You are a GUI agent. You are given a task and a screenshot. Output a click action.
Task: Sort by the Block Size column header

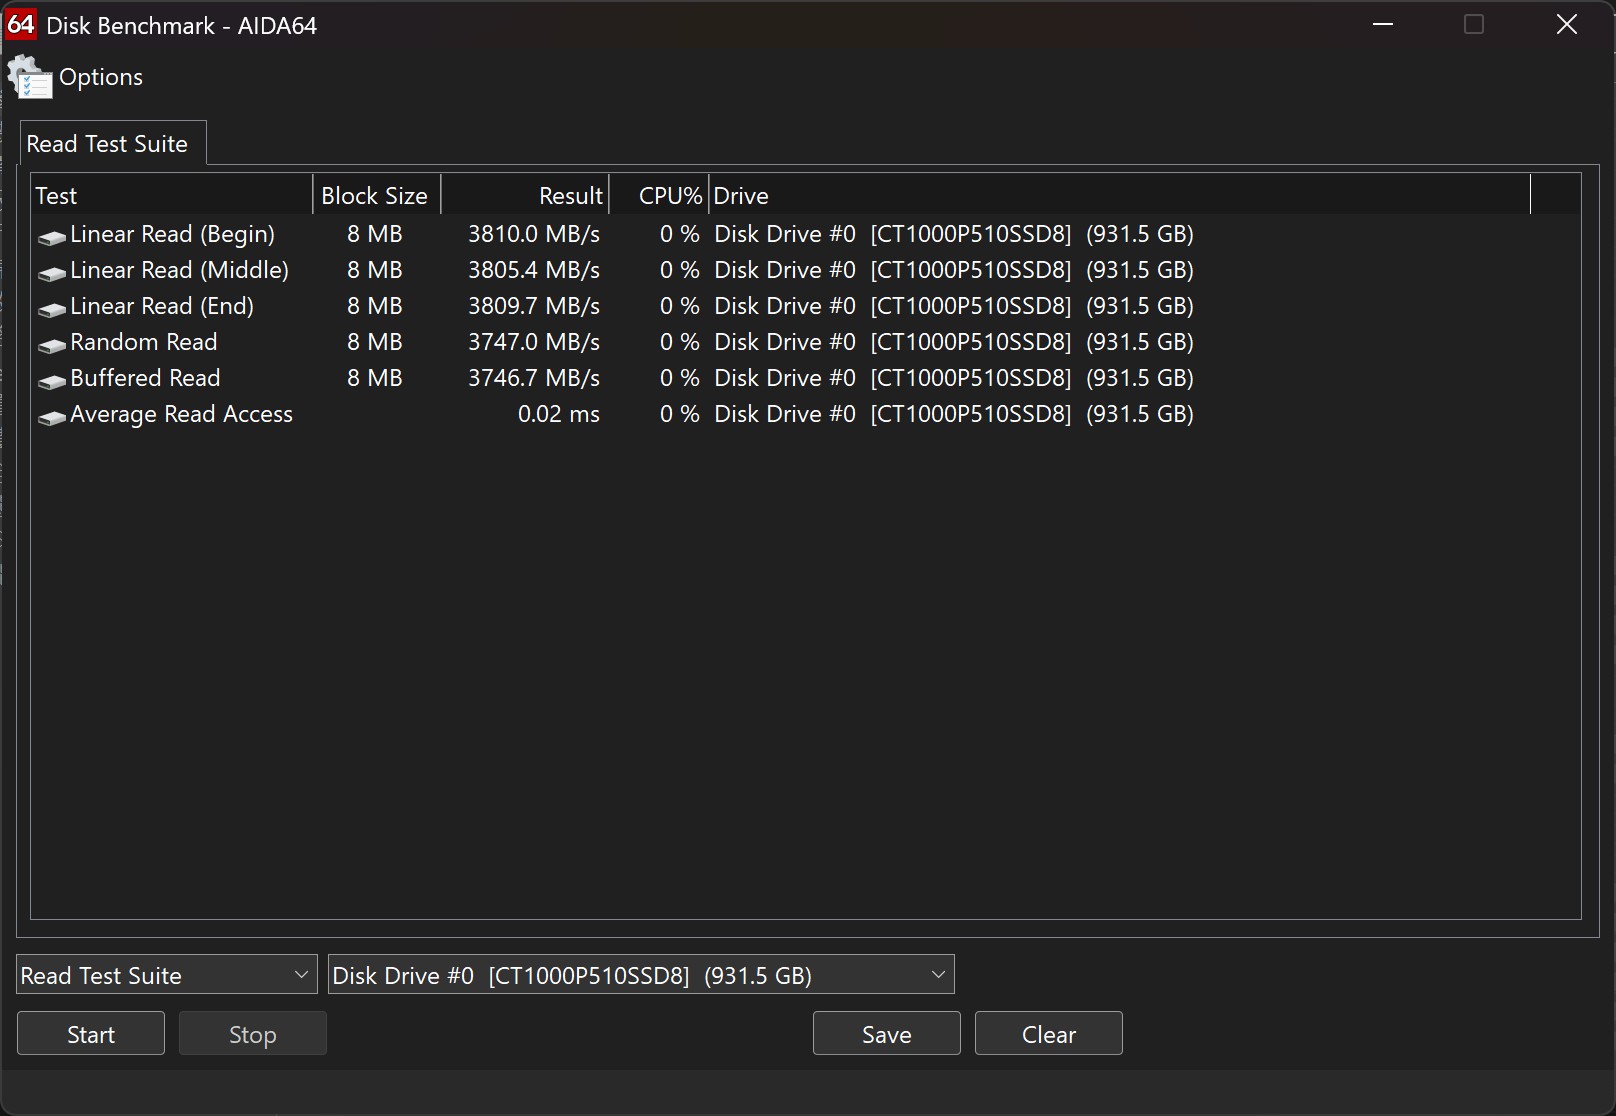pos(377,195)
